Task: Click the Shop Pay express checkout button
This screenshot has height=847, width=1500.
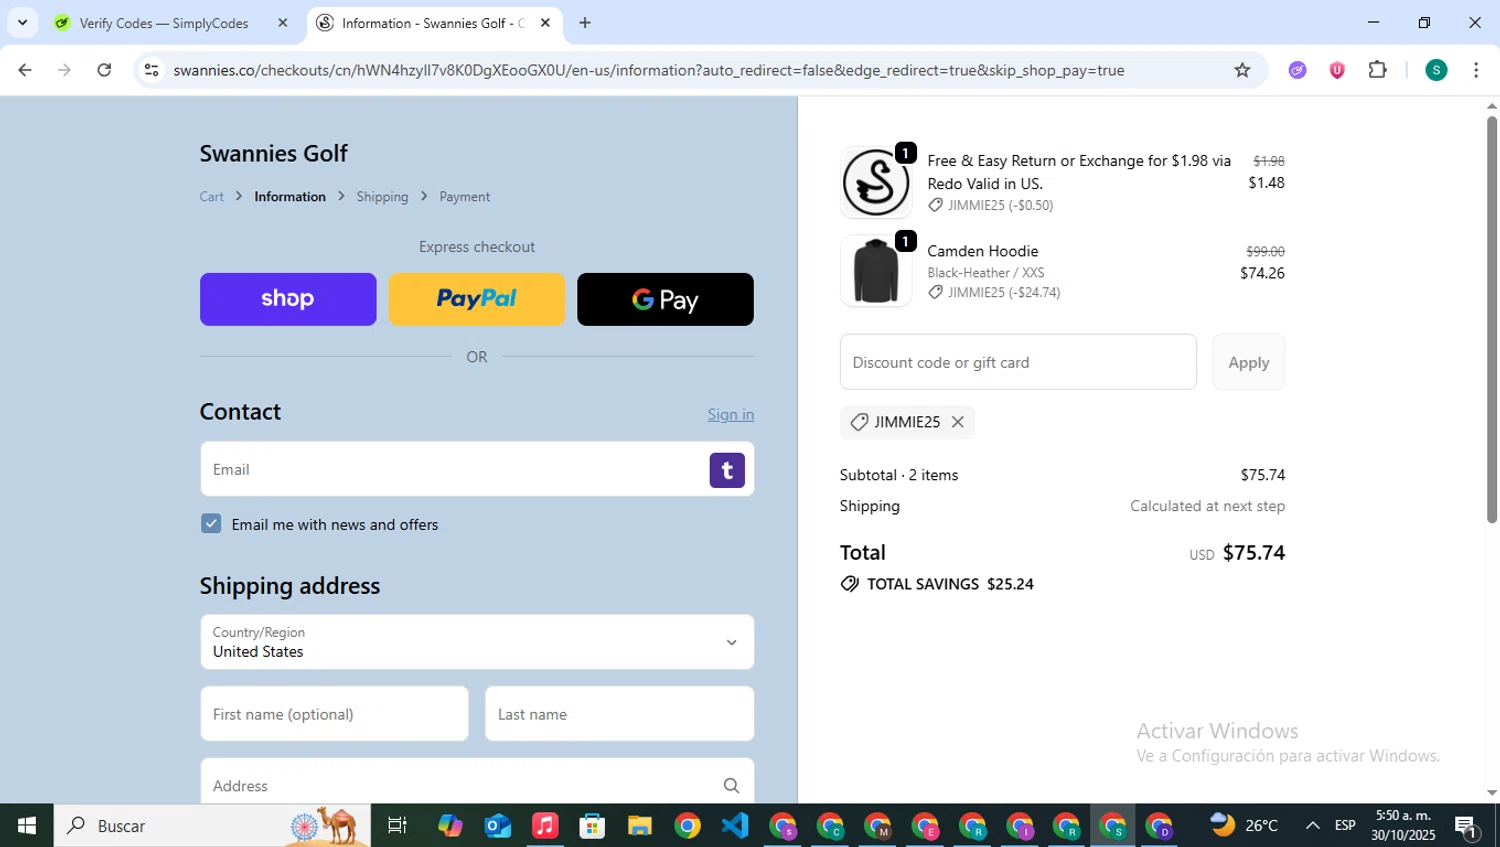Action: (x=288, y=299)
